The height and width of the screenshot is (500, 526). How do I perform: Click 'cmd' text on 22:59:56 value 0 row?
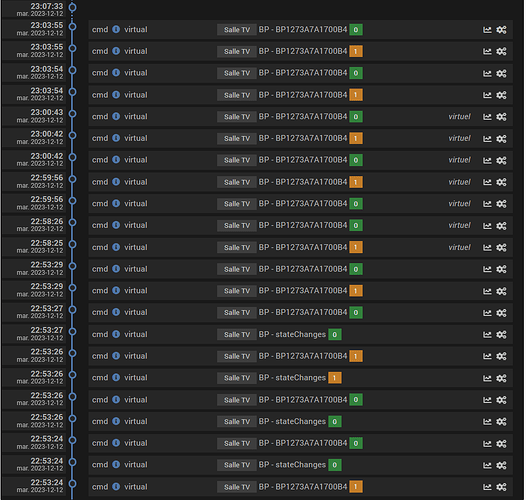point(100,204)
